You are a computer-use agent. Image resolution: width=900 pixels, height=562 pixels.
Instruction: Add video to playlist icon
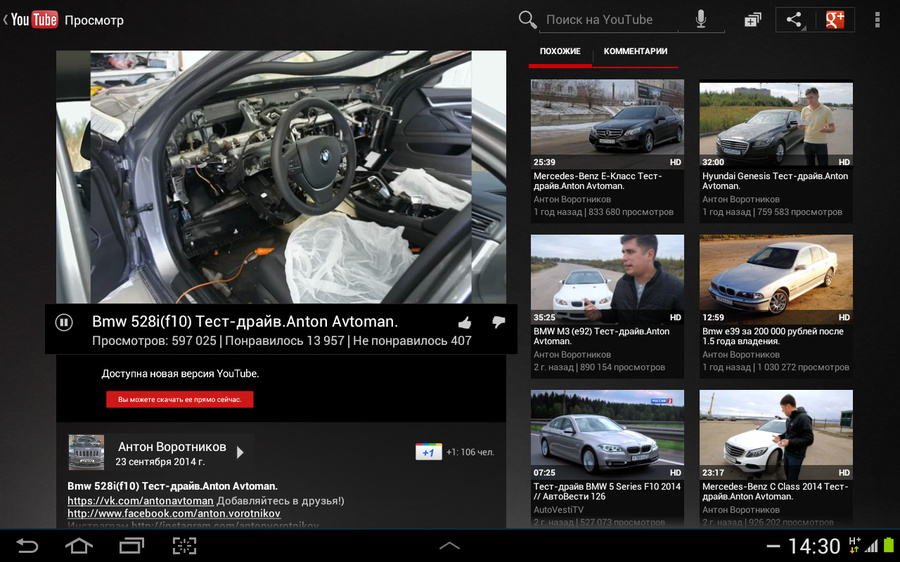[752, 20]
